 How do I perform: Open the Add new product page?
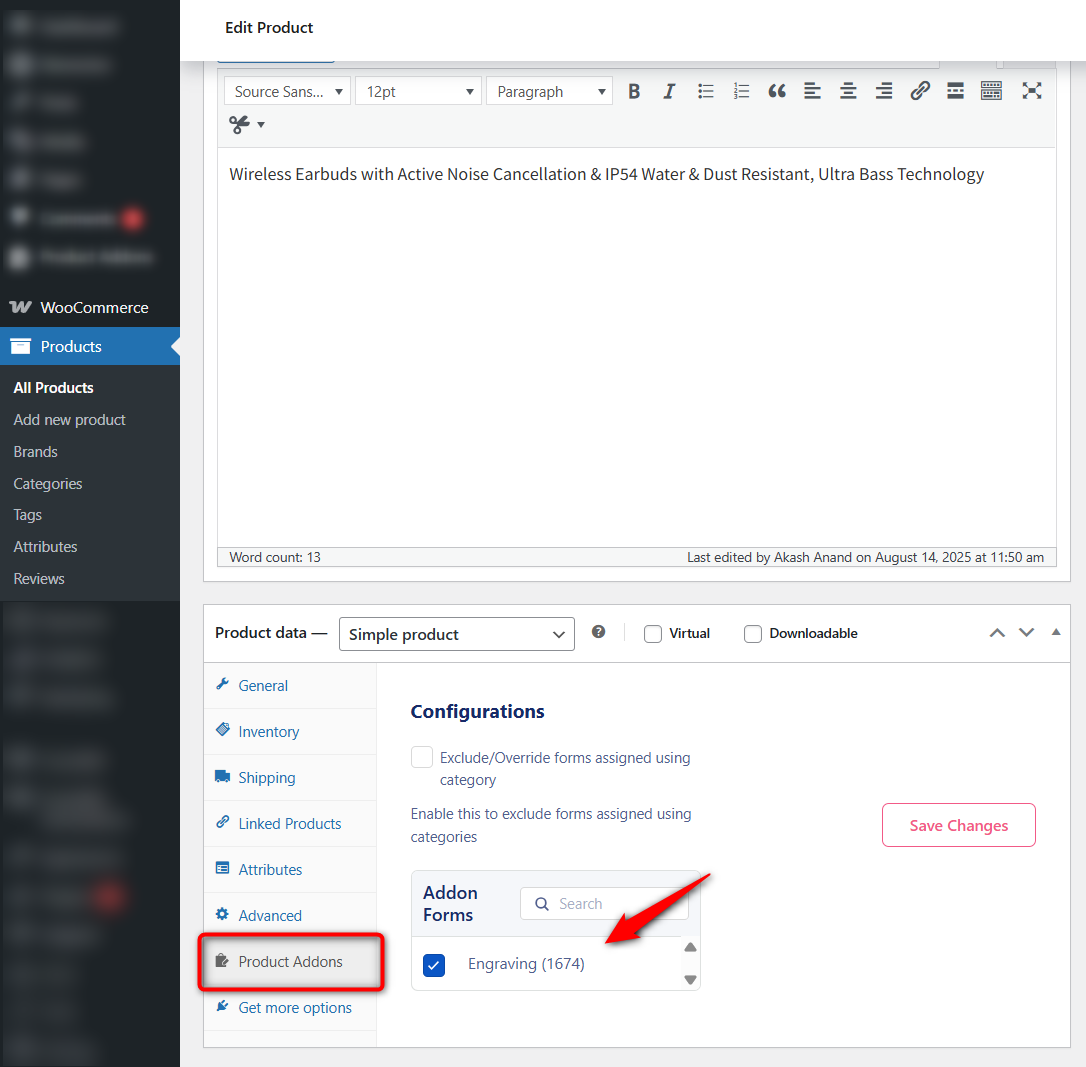[69, 419]
